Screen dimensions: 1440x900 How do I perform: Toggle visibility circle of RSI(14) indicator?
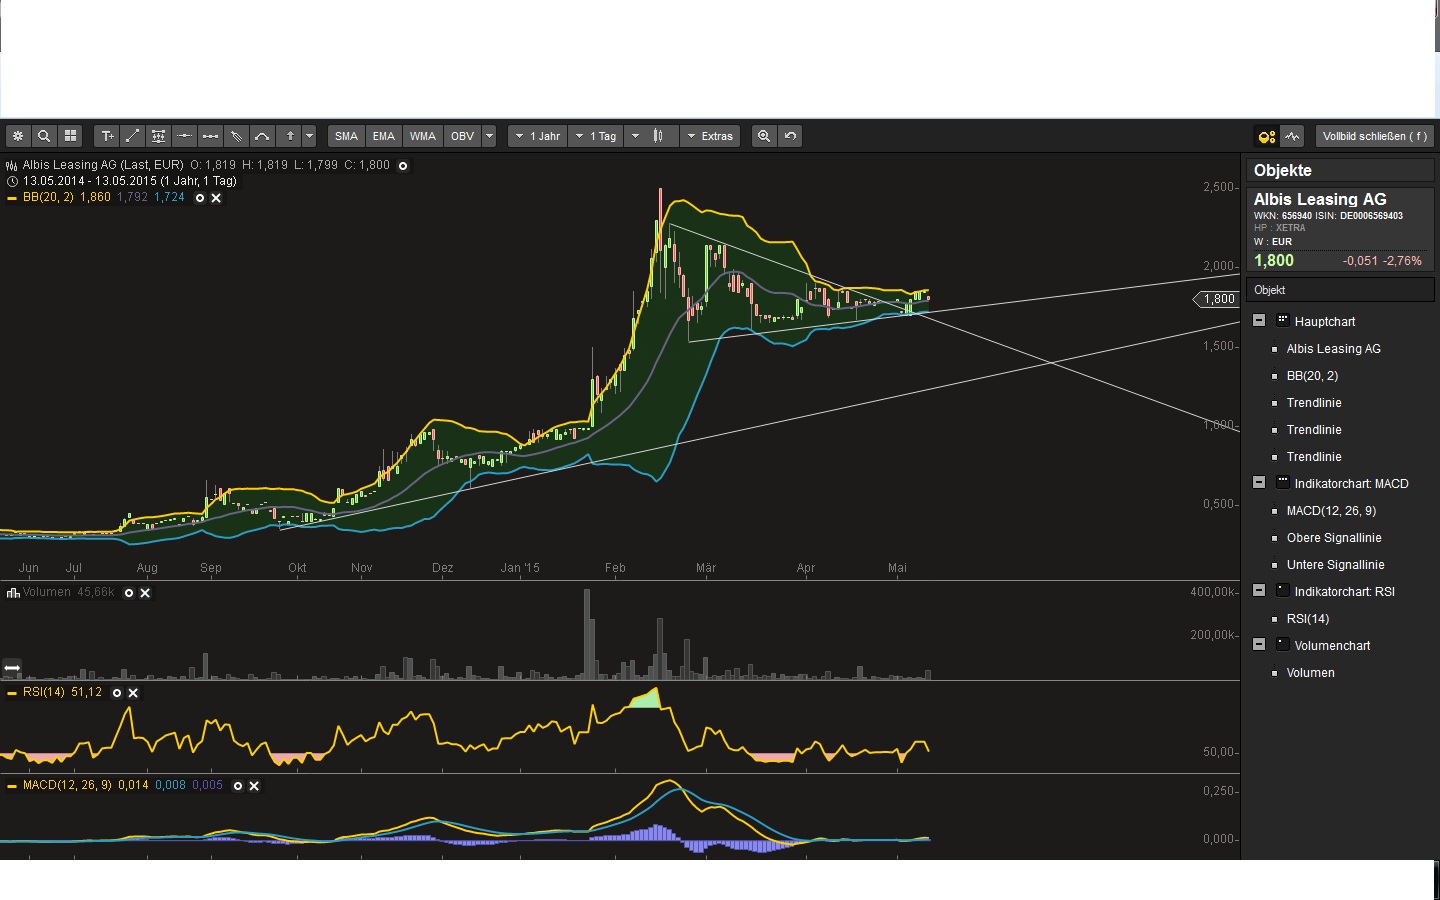pyautogui.click(x=117, y=693)
